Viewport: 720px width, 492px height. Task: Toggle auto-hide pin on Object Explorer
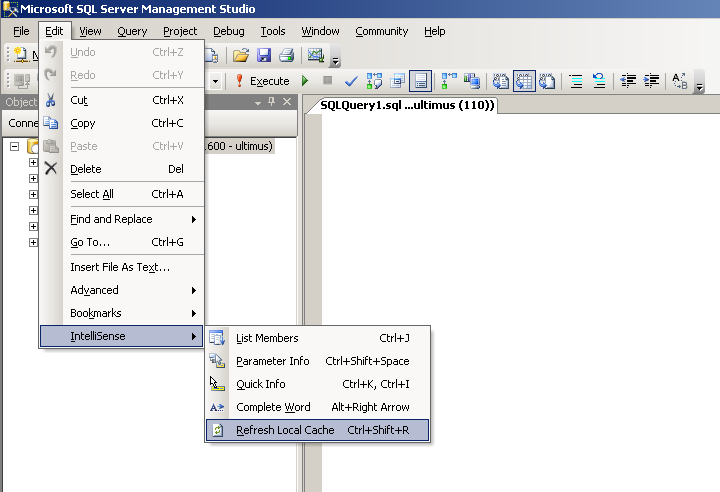[x=271, y=102]
